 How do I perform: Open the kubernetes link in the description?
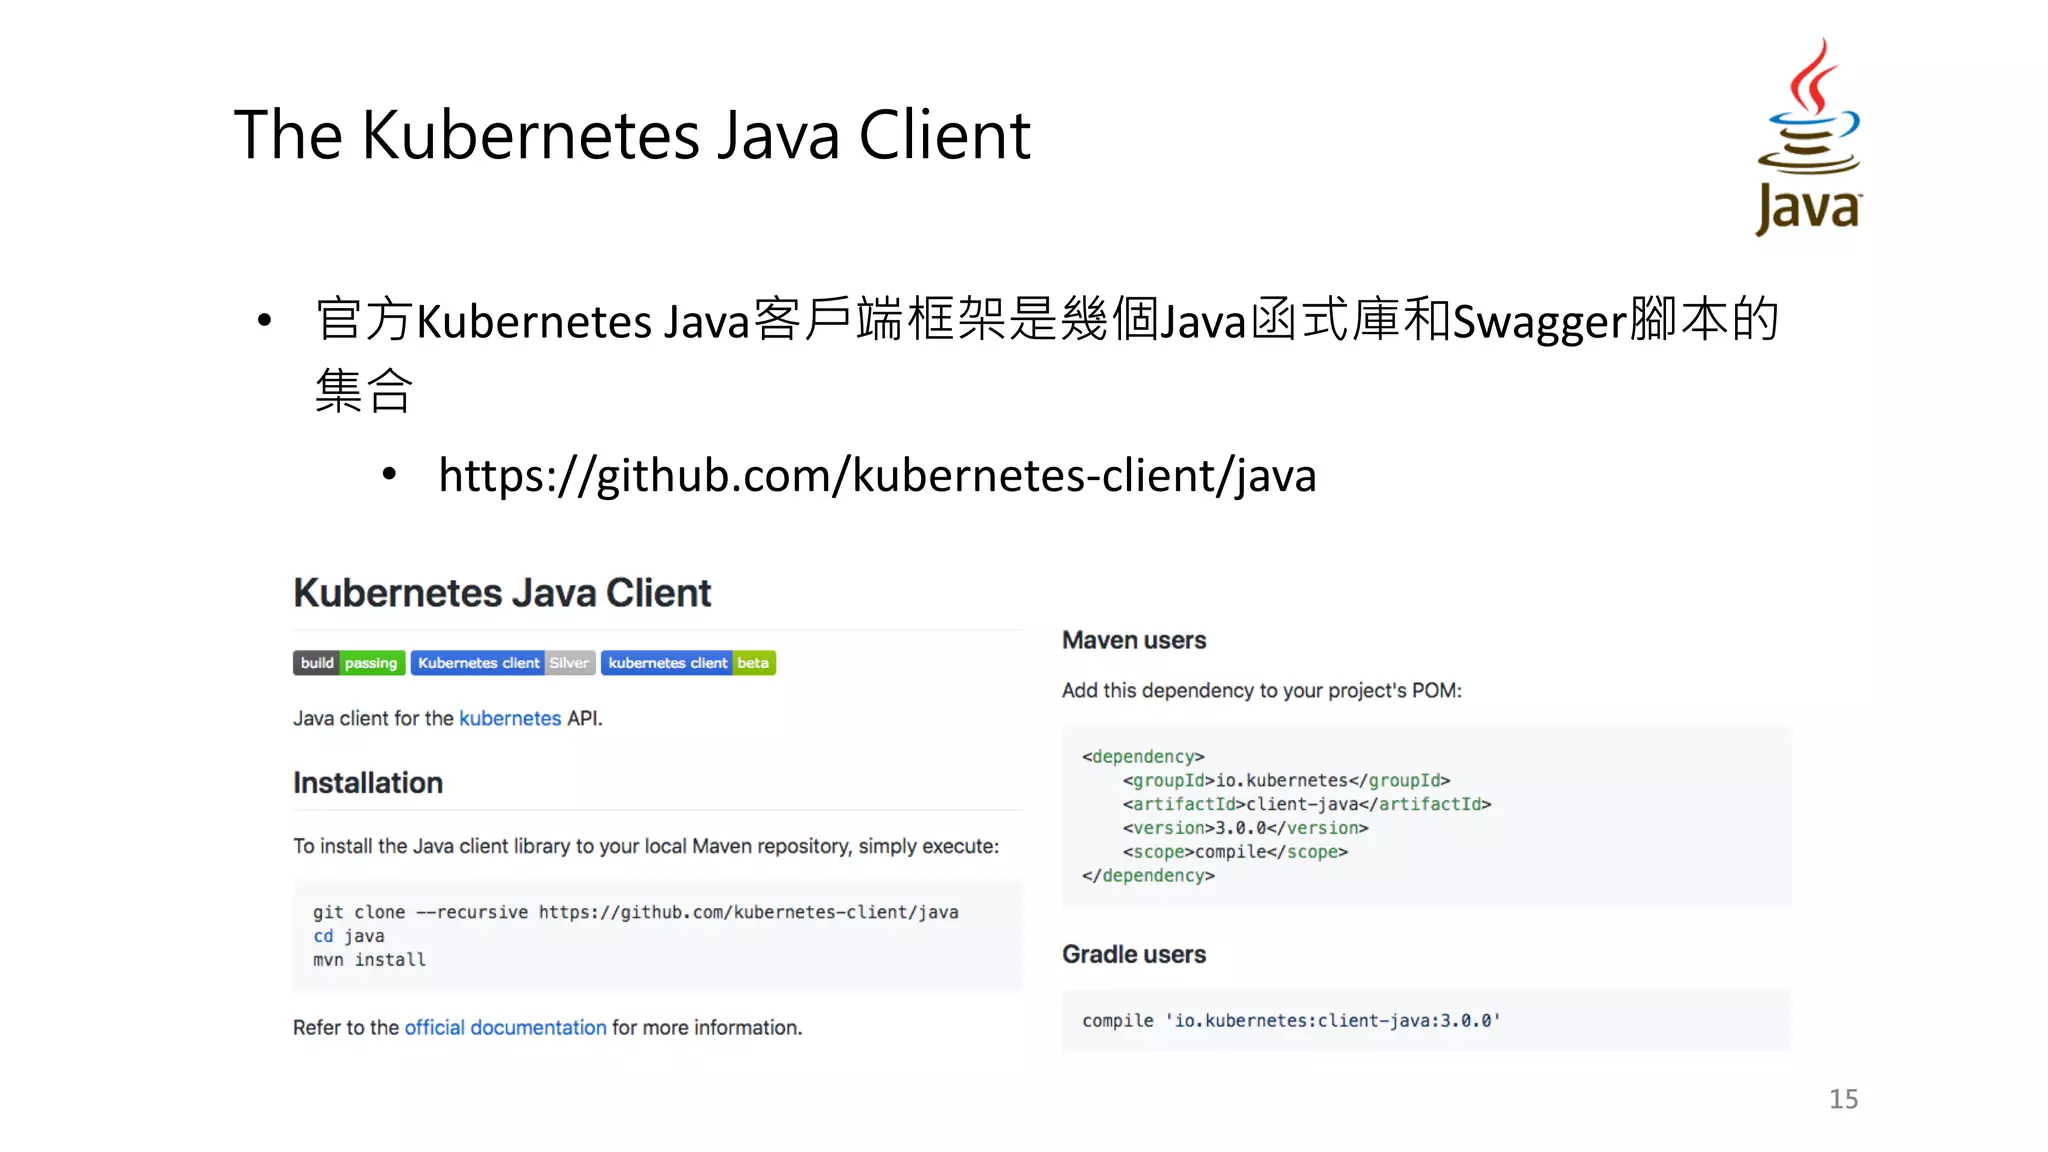click(x=510, y=718)
